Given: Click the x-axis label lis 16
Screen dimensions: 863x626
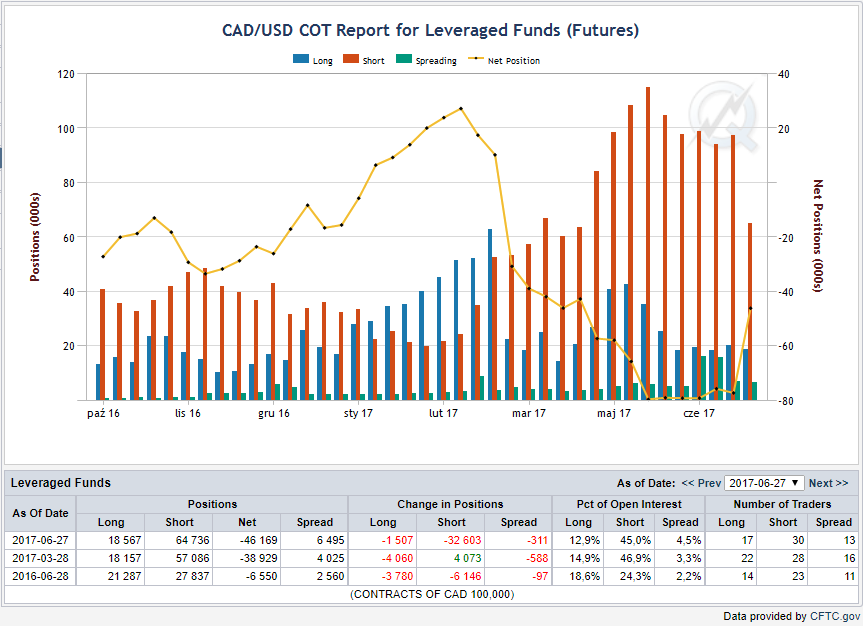Looking at the screenshot, I should pyautogui.click(x=188, y=413).
